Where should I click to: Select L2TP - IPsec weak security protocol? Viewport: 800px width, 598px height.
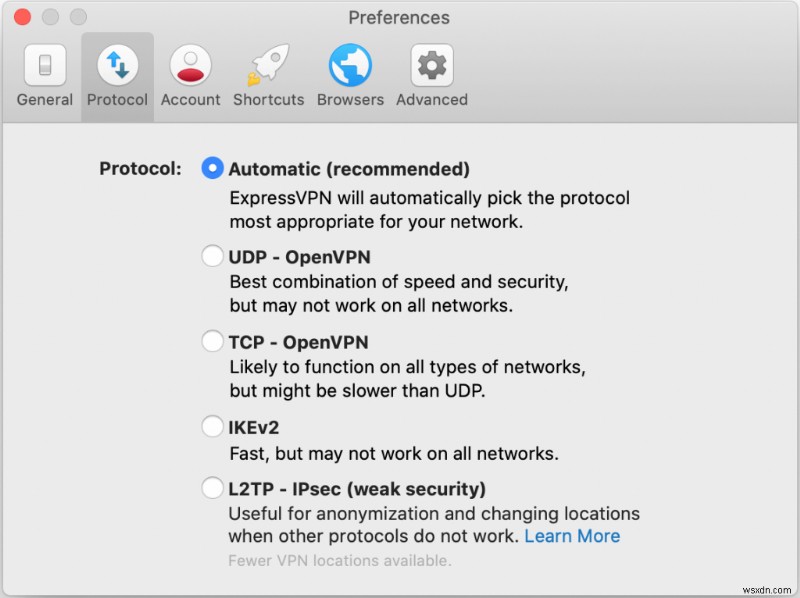(x=212, y=488)
